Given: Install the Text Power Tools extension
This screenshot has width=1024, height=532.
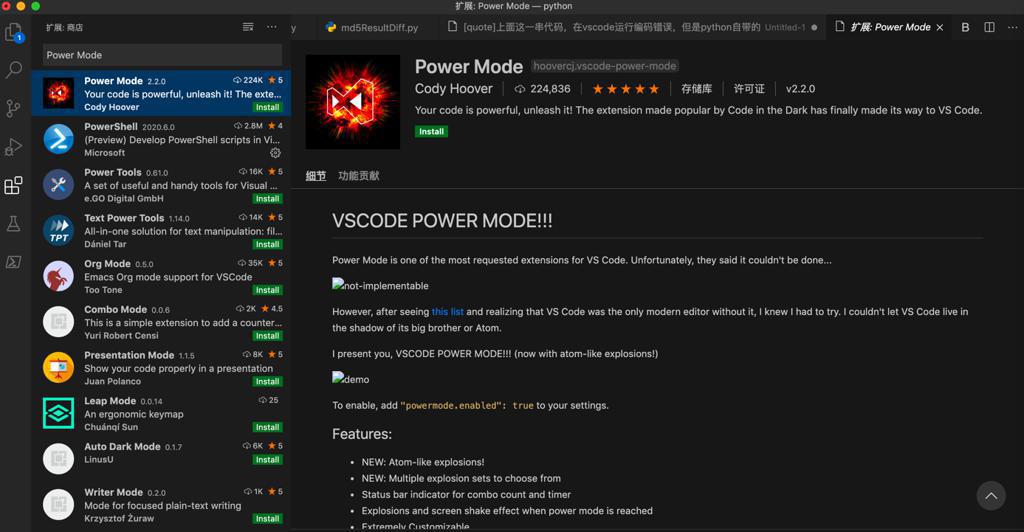Looking at the screenshot, I should tap(267, 244).
